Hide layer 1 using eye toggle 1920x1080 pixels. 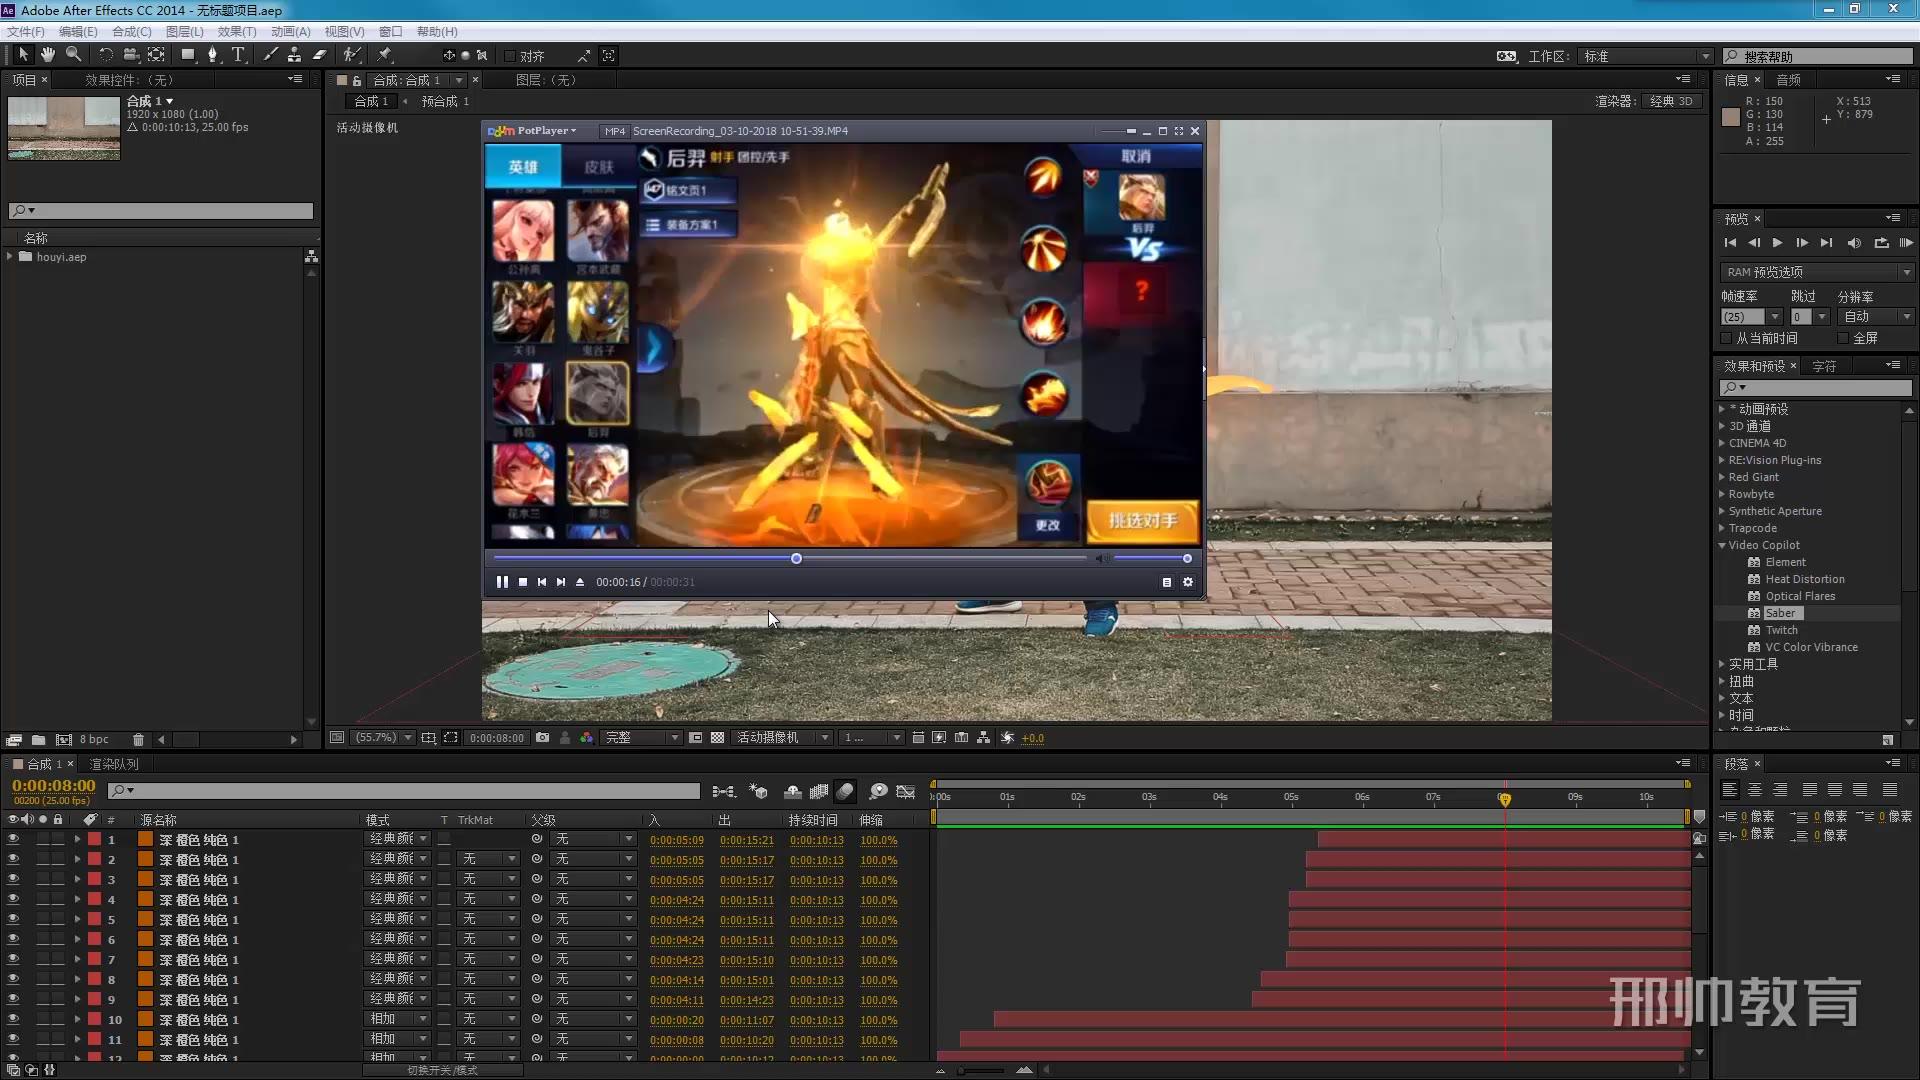pyautogui.click(x=13, y=840)
